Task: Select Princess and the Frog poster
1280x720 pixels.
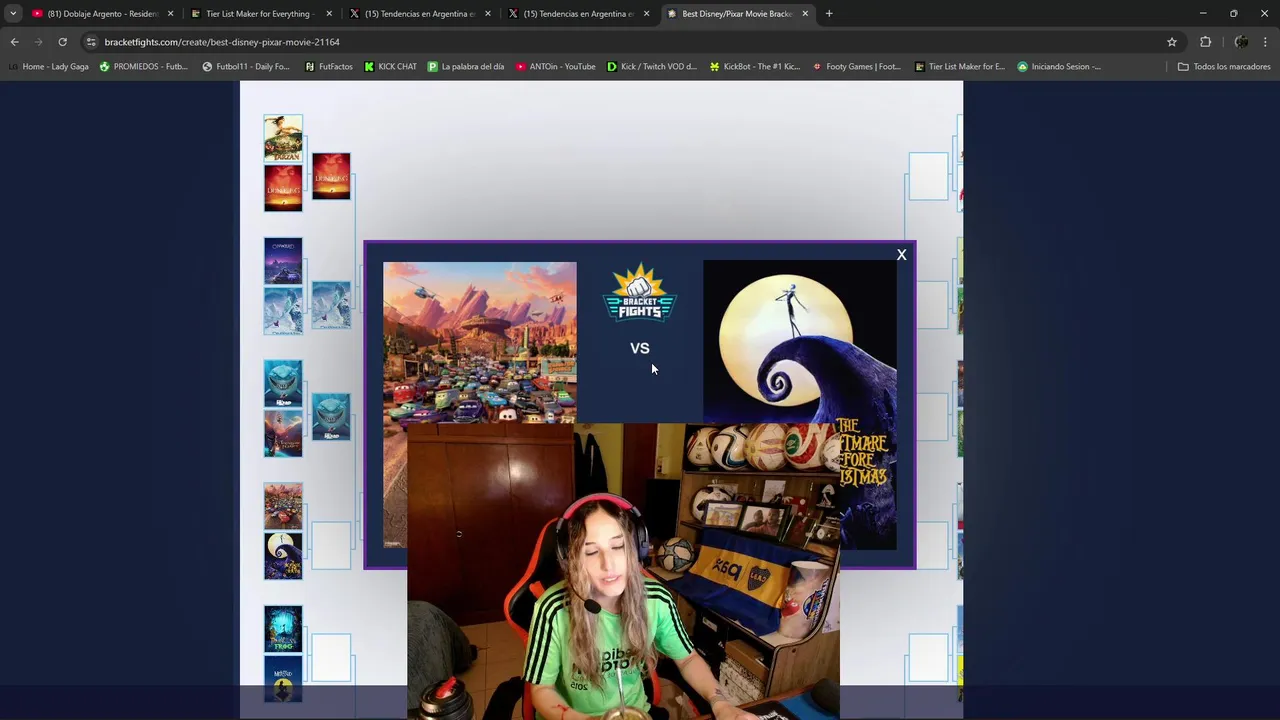Action: tap(283, 629)
